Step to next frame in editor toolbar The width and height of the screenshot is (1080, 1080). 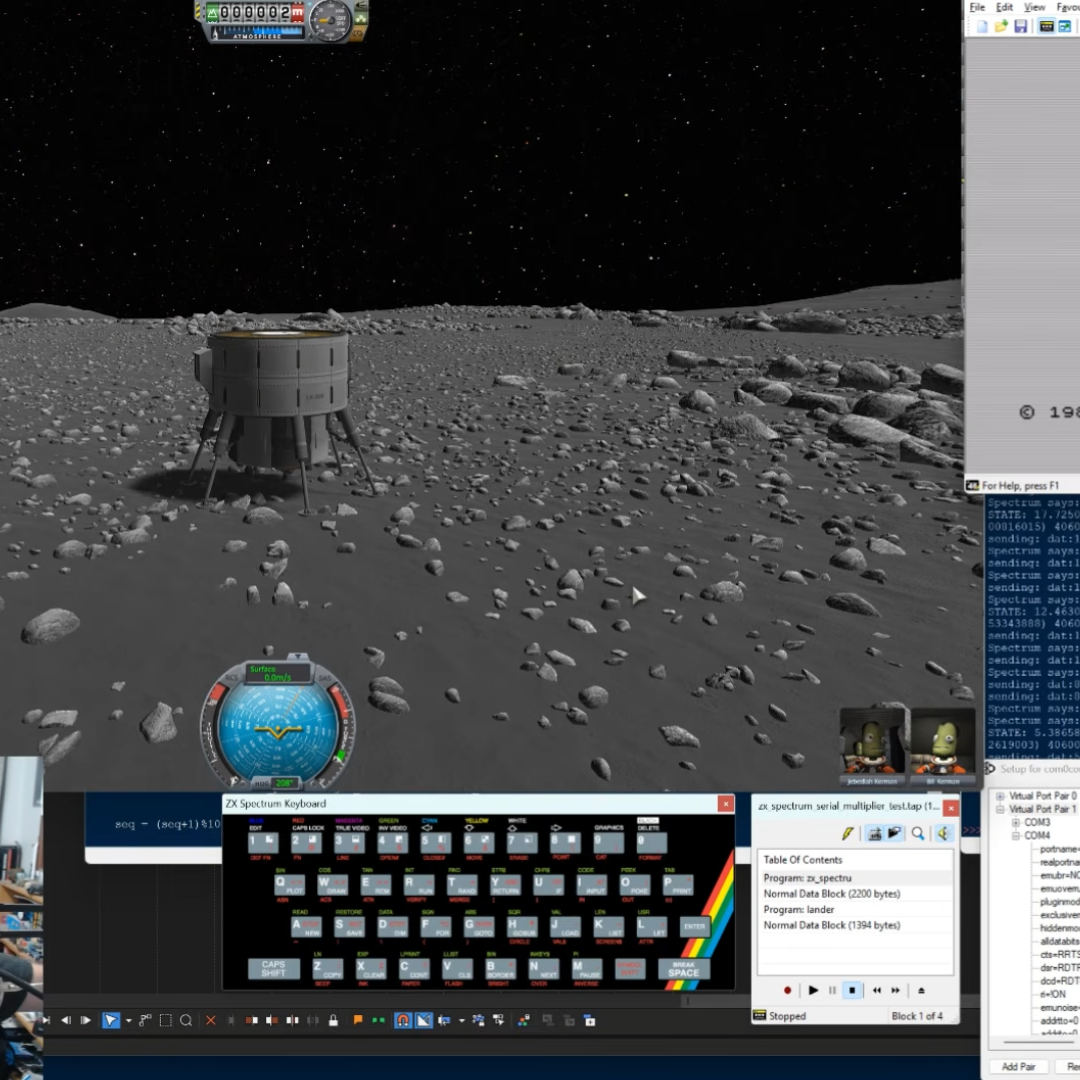(85, 1020)
